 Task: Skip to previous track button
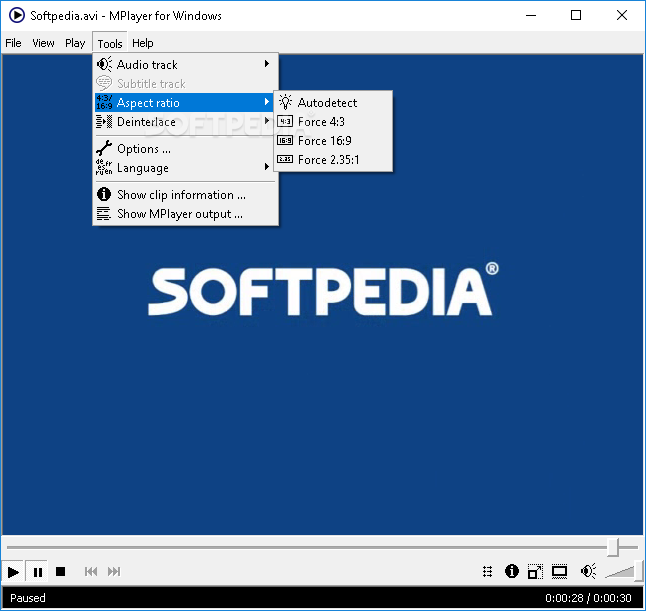(x=91, y=571)
